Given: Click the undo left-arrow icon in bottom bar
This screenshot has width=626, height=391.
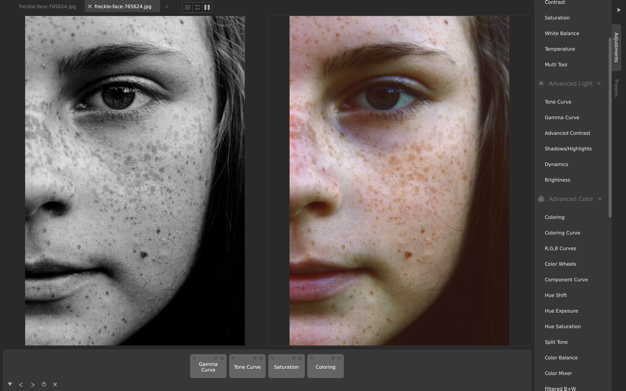Looking at the screenshot, I should (x=21, y=385).
